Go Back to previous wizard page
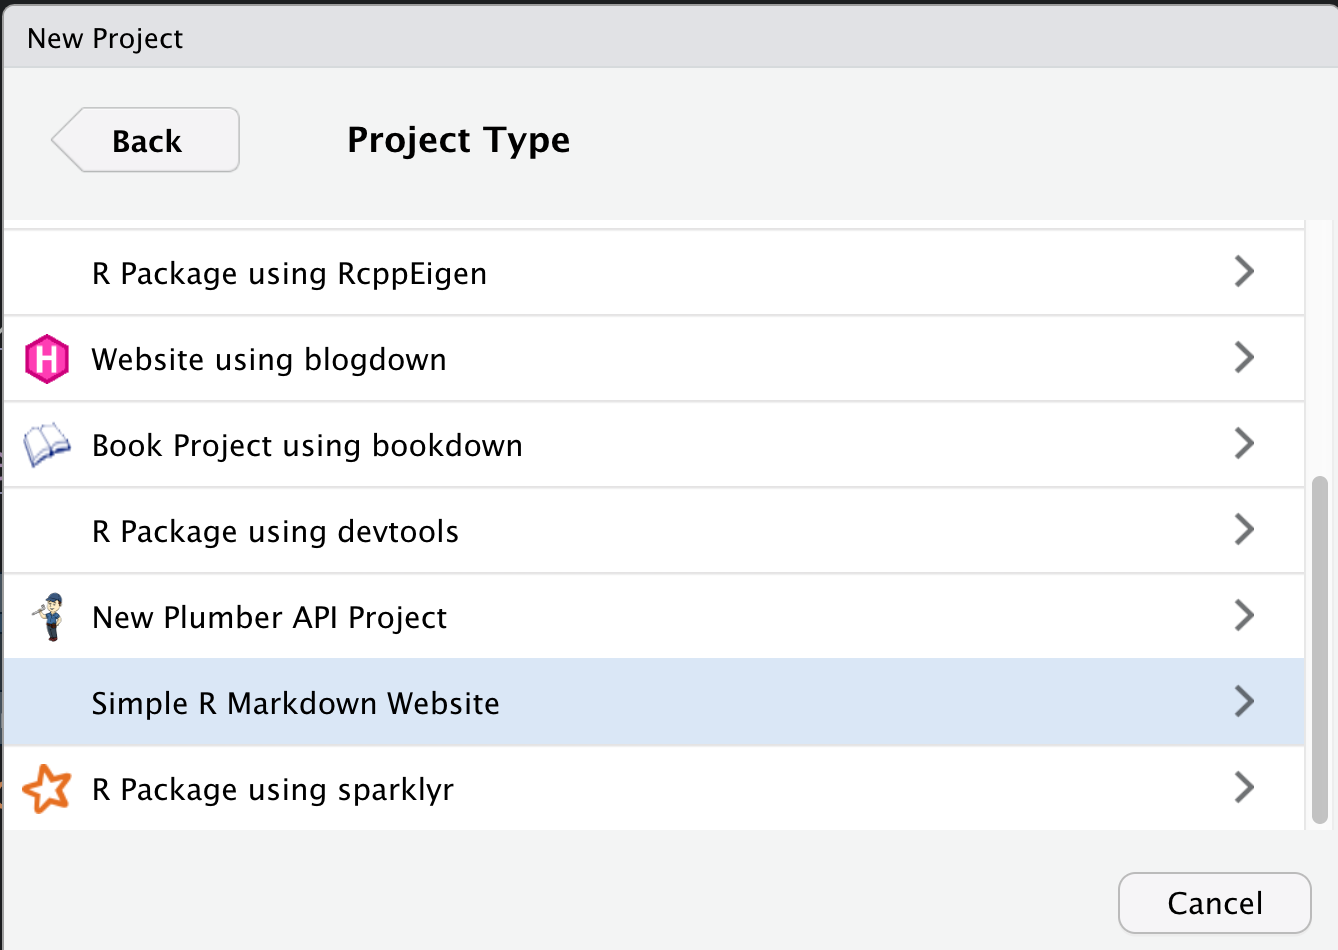 click(x=146, y=141)
